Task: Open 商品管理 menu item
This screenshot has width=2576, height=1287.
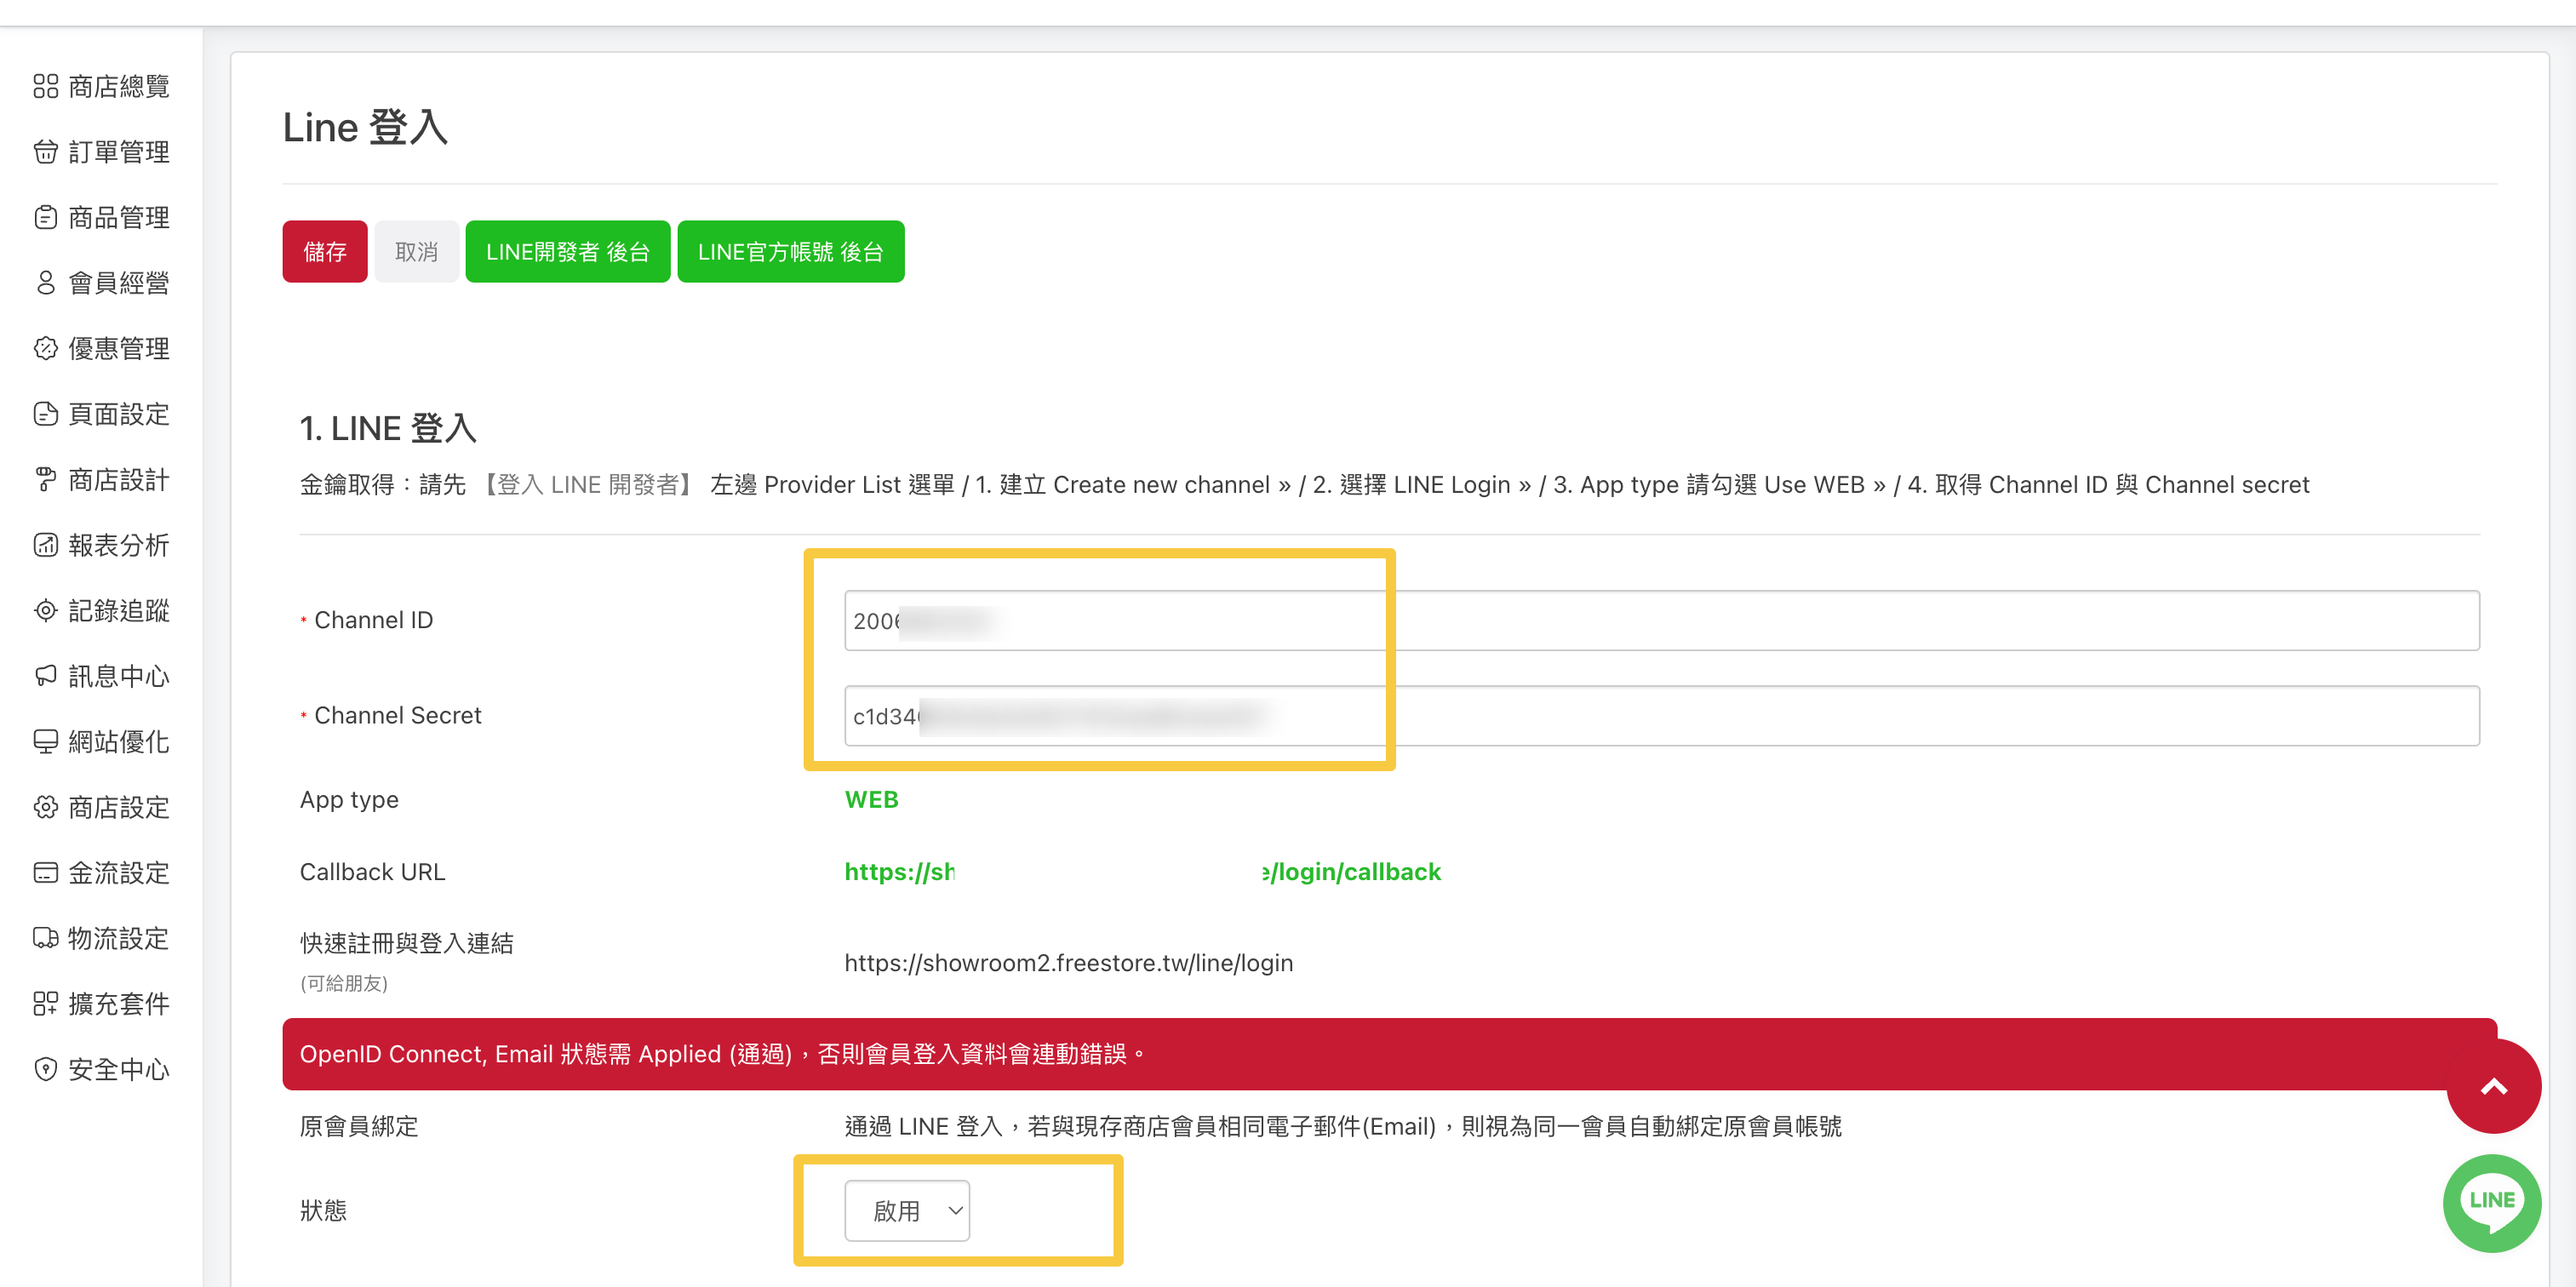Action: [x=118, y=217]
